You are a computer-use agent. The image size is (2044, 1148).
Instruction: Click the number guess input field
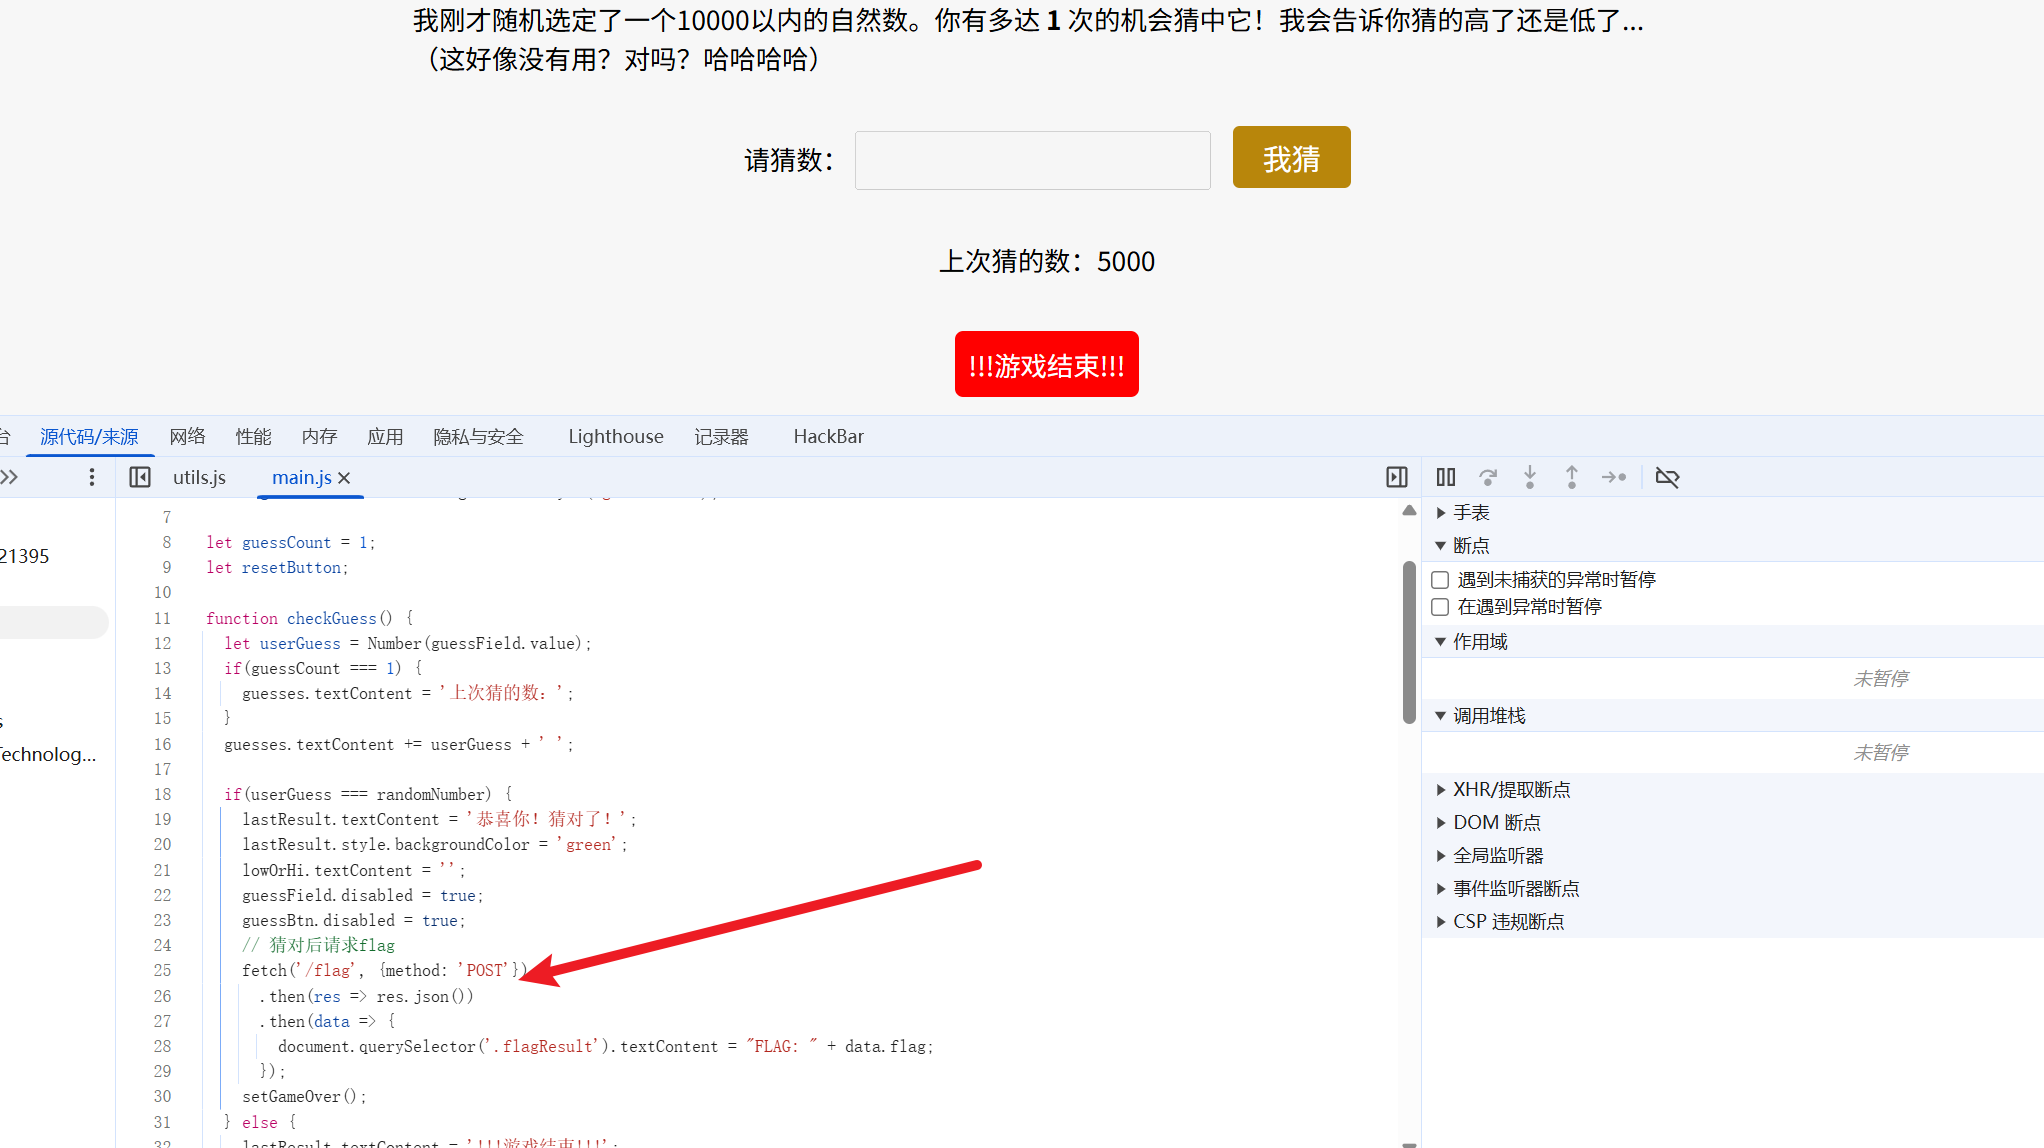pos(1032,160)
